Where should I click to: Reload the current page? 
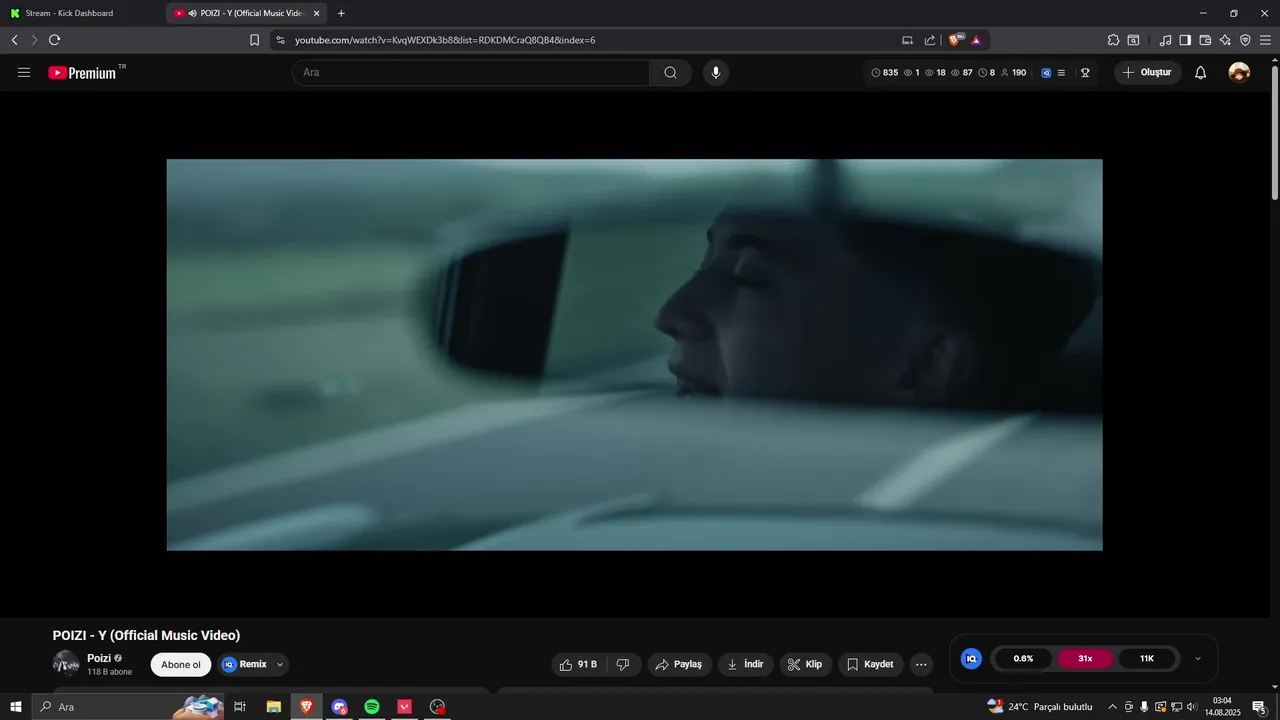54,40
